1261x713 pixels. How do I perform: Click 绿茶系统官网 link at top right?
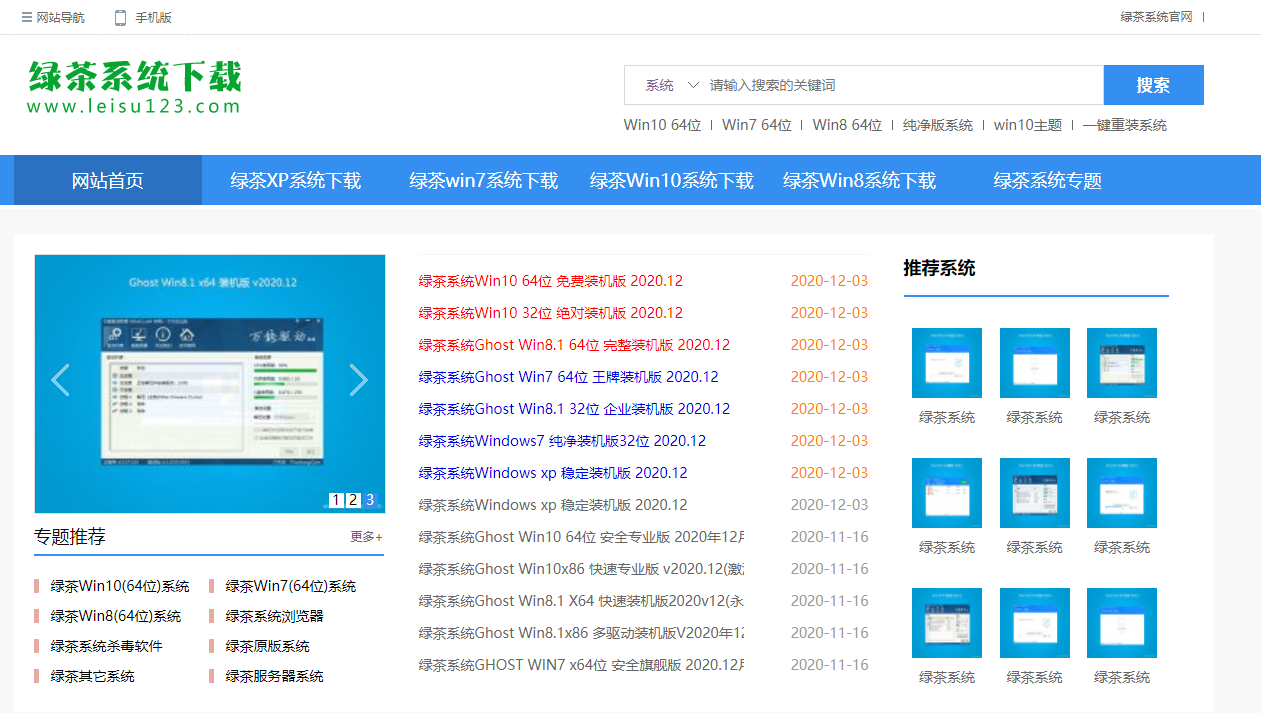pyautogui.click(x=1156, y=17)
